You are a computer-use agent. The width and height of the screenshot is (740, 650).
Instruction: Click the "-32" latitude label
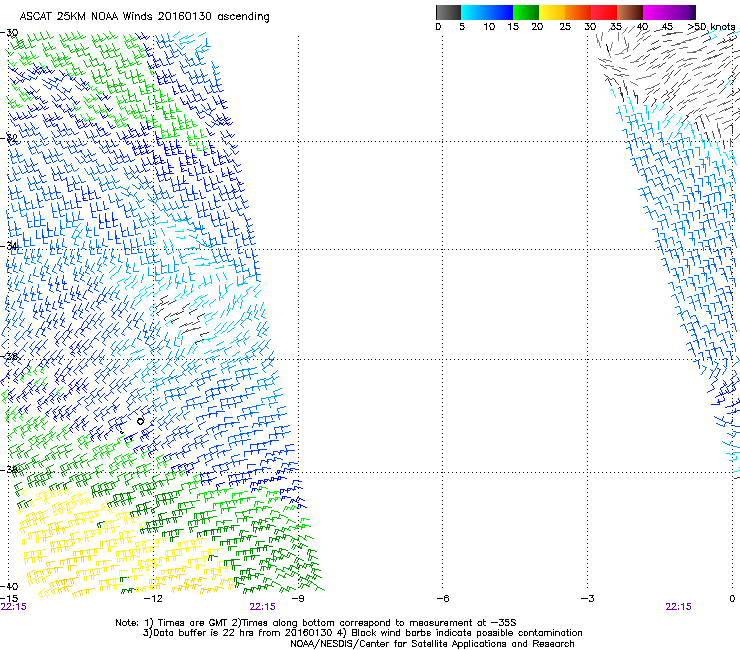(x=9, y=138)
